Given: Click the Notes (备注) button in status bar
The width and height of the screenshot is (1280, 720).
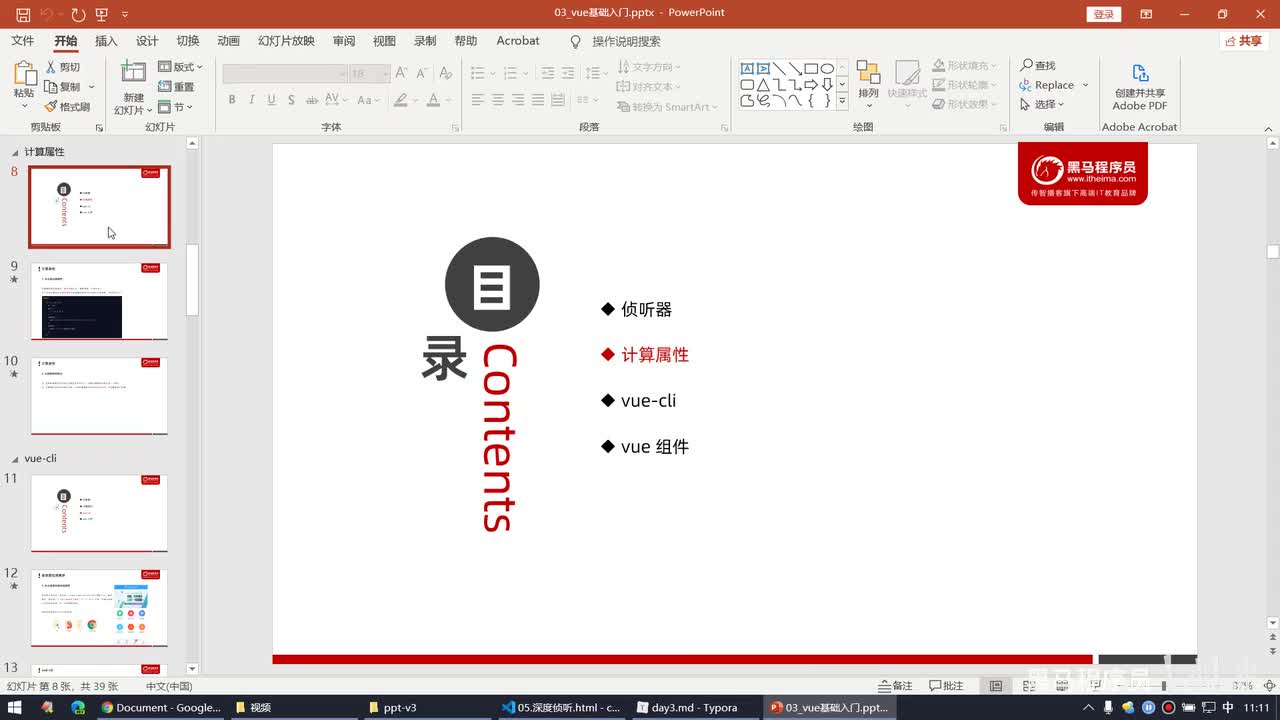Looking at the screenshot, I should [x=895, y=686].
